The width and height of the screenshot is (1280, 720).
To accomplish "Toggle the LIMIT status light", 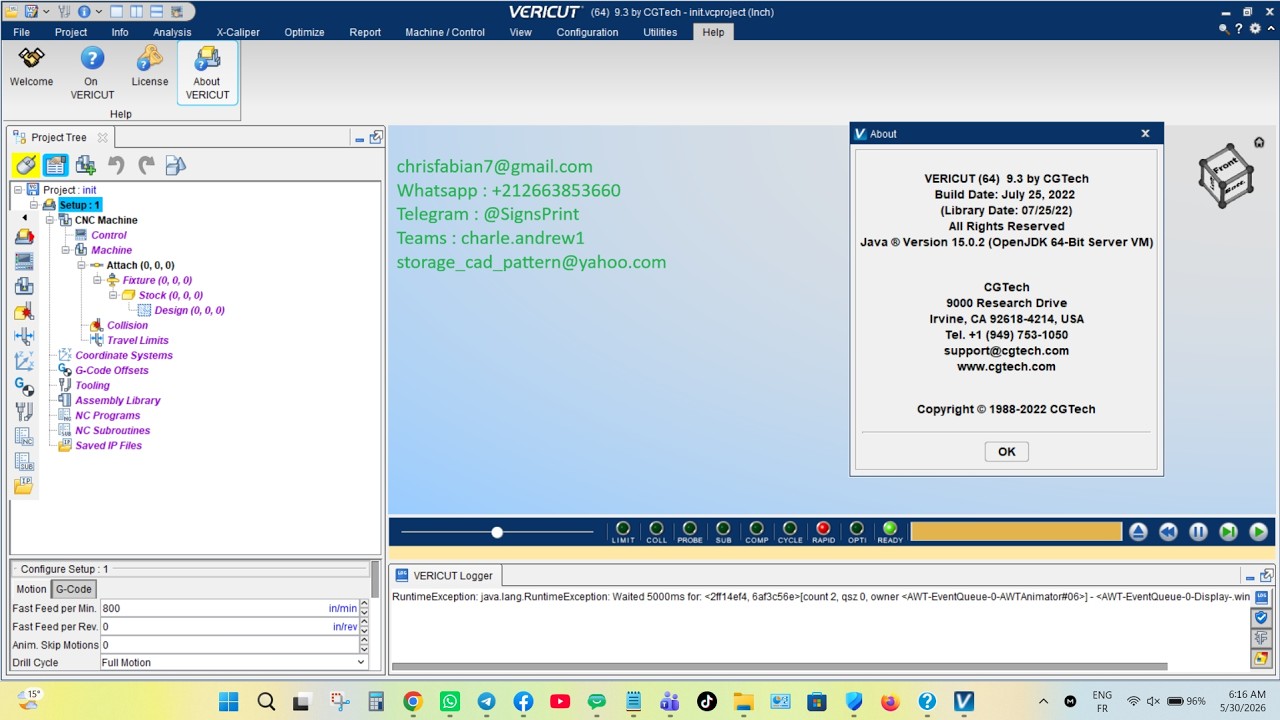I will click(623, 529).
